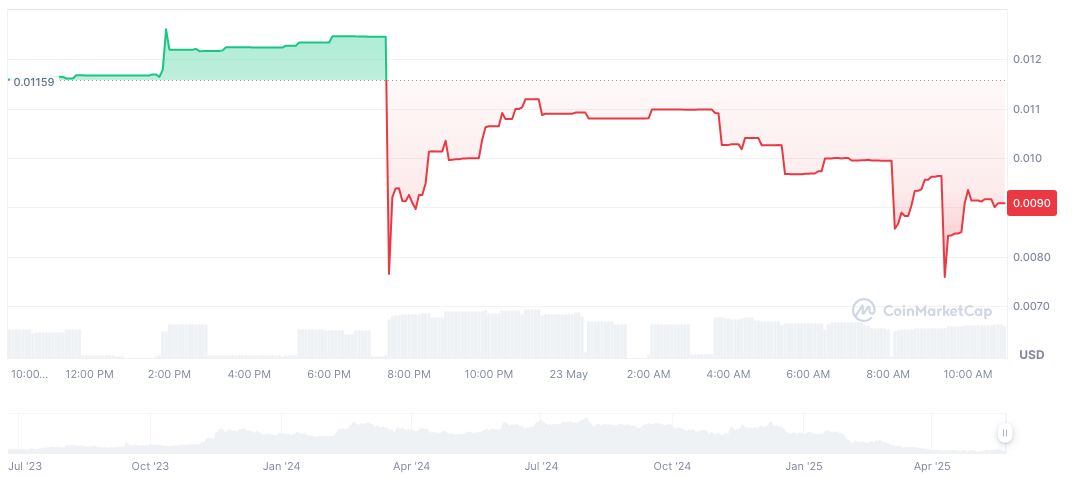Click the 0.012 price axis label
The width and height of the screenshot is (1072, 477).
pyautogui.click(x=1027, y=60)
